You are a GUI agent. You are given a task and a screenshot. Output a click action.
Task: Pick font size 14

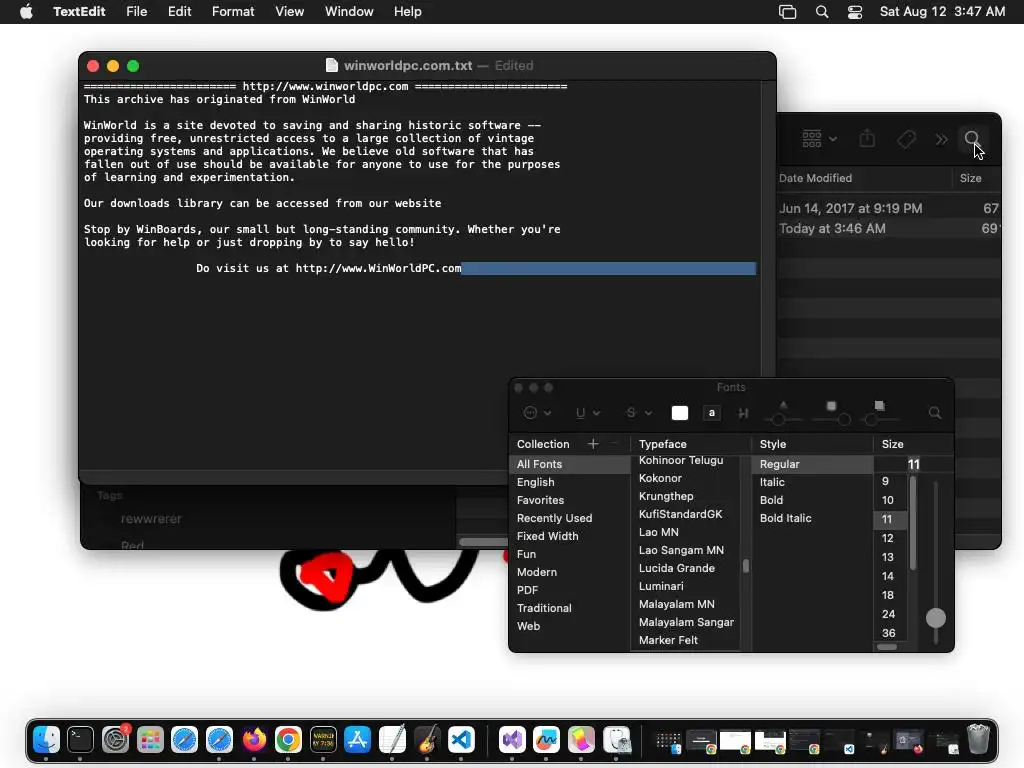888,576
